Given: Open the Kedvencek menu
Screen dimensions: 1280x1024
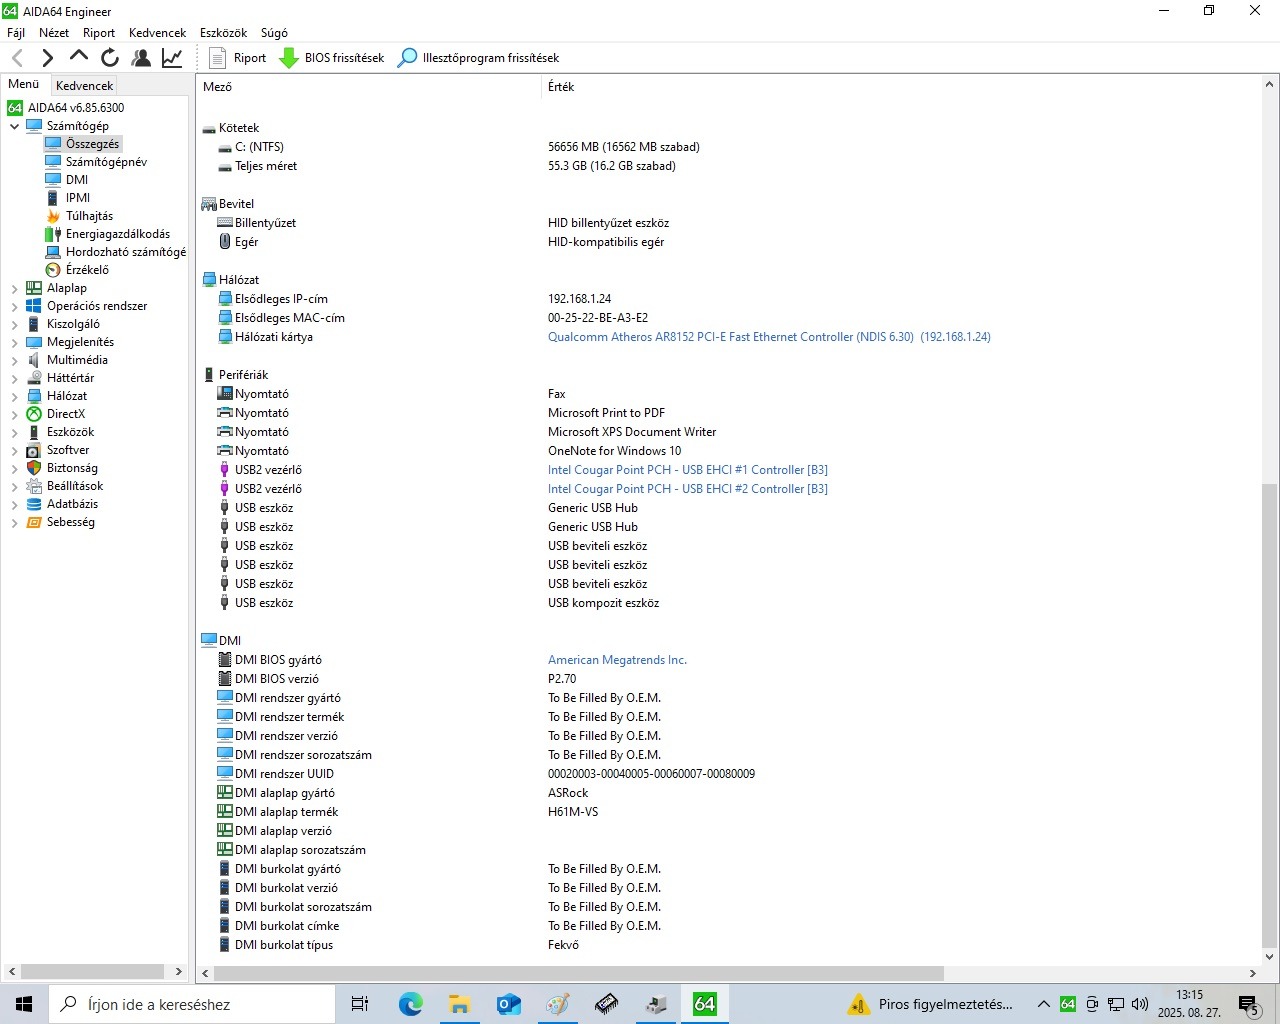Looking at the screenshot, I should click(157, 33).
